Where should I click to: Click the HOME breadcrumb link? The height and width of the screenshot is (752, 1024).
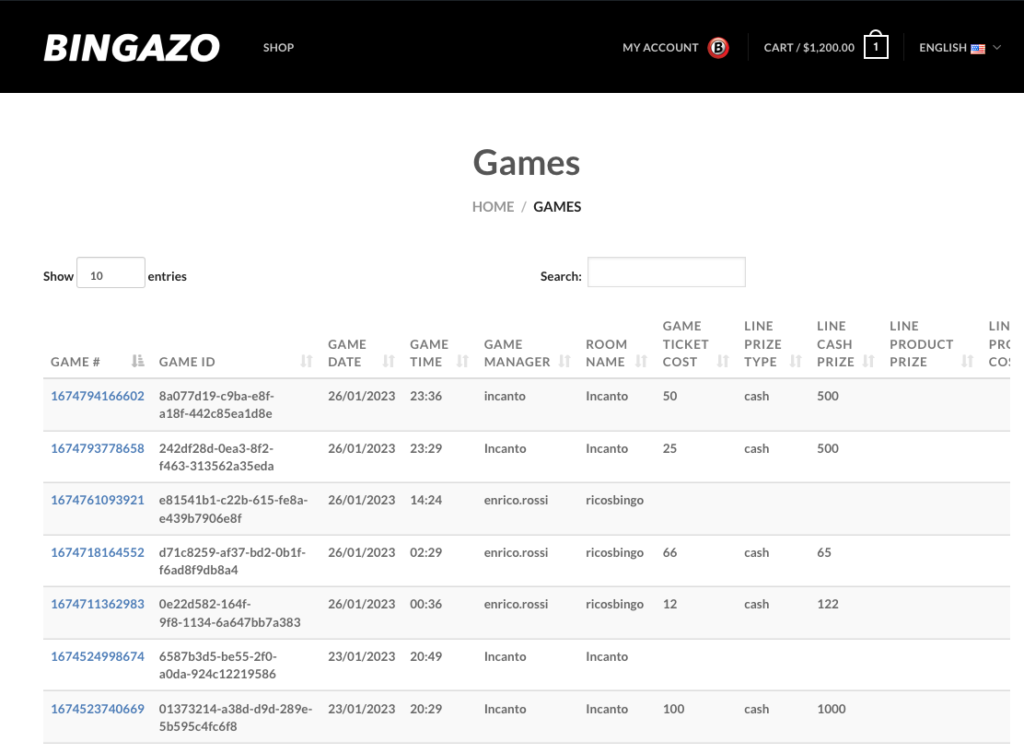[x=493, y=207]
